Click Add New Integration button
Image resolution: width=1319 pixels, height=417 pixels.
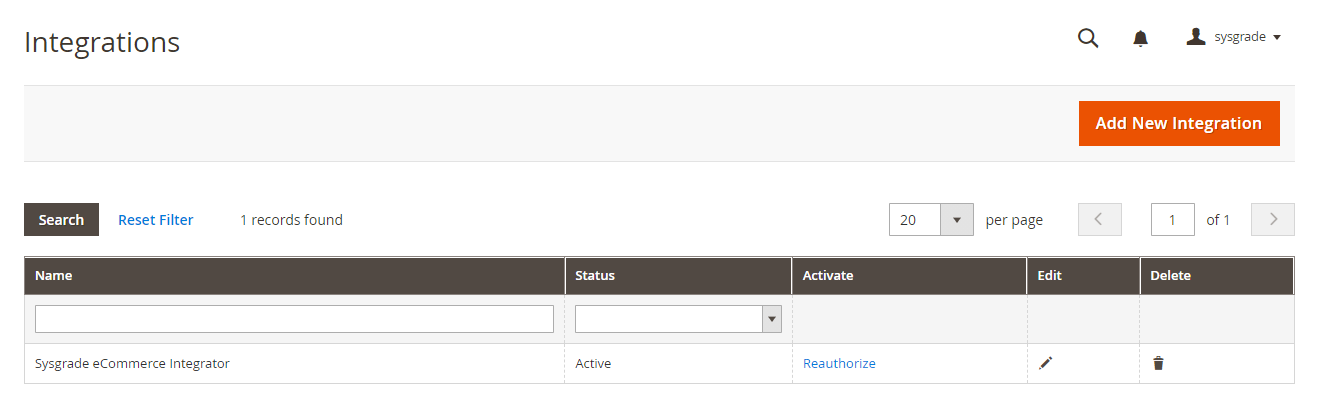[1179, 123]
